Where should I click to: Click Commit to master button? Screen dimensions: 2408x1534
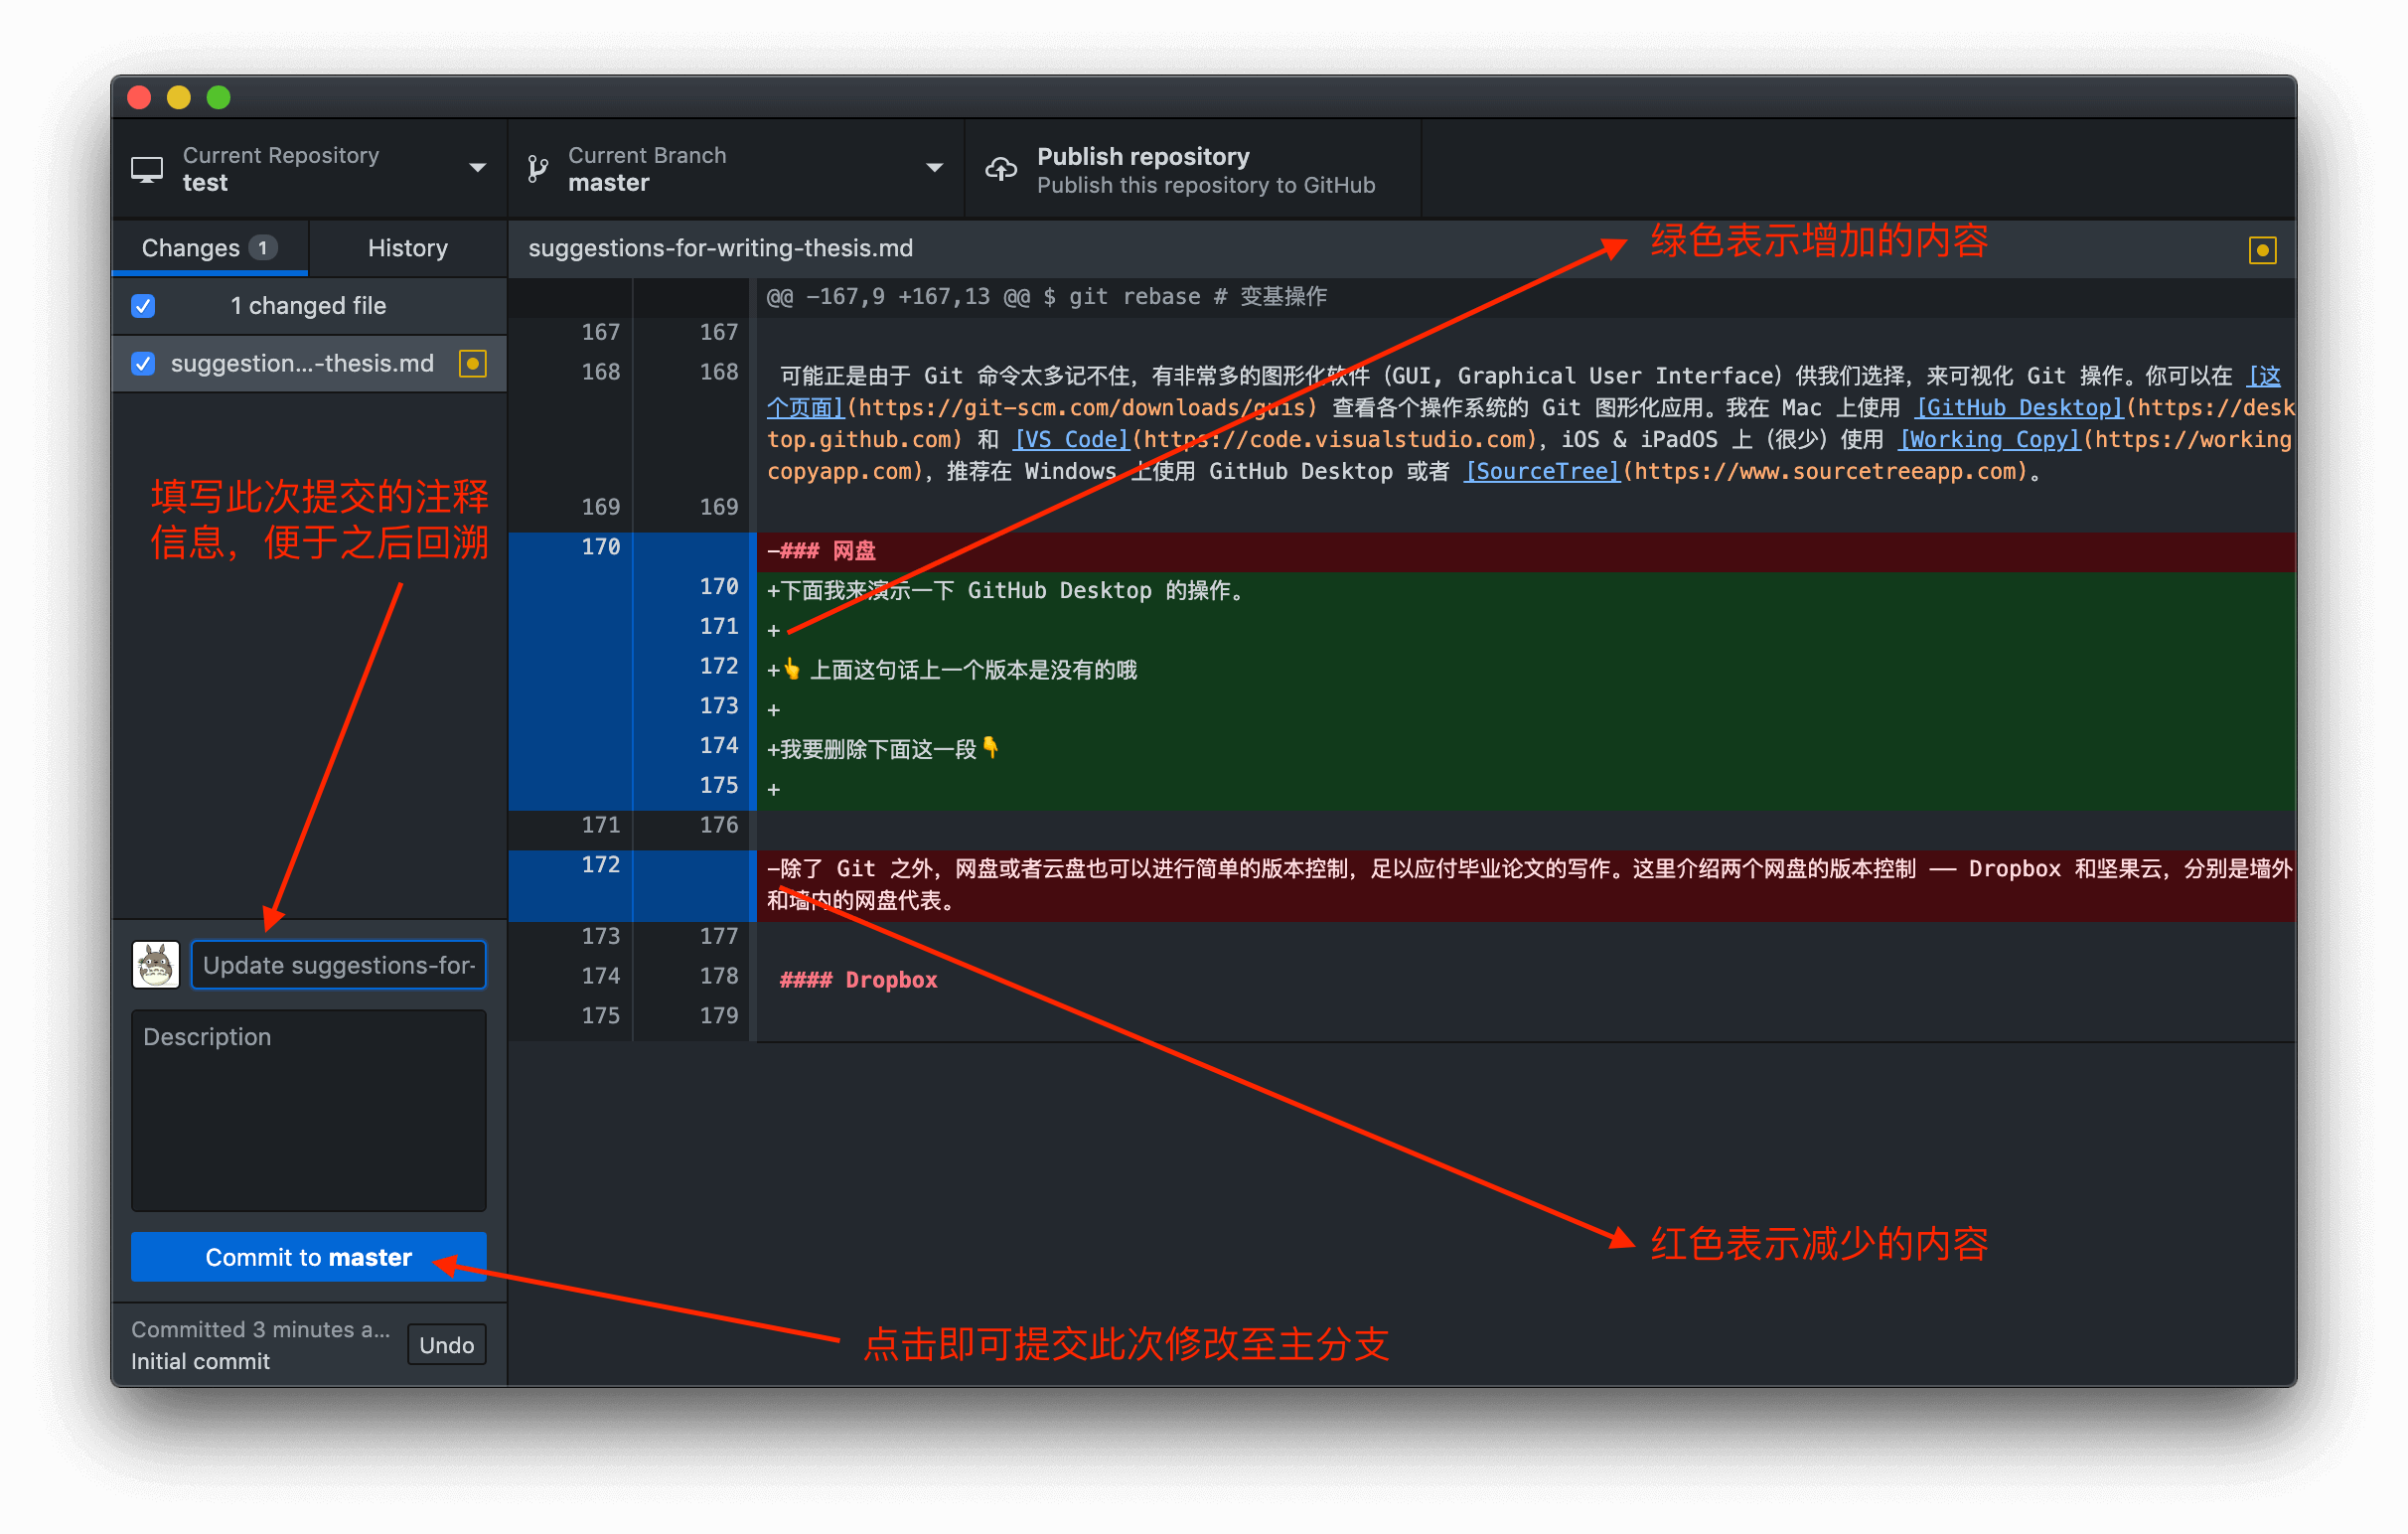308,1257
